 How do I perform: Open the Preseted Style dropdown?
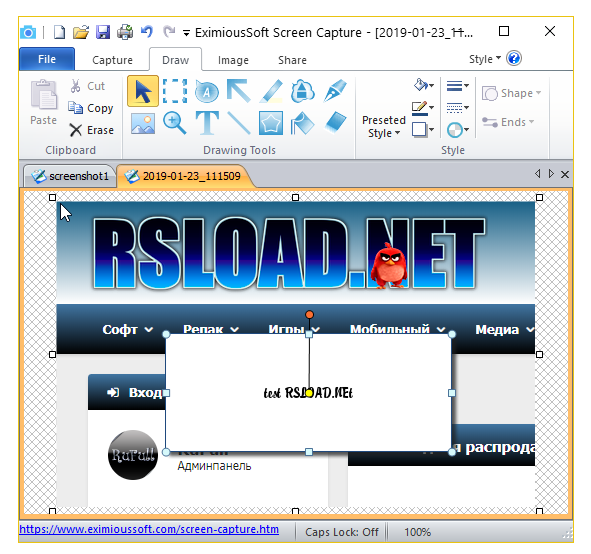384,127
